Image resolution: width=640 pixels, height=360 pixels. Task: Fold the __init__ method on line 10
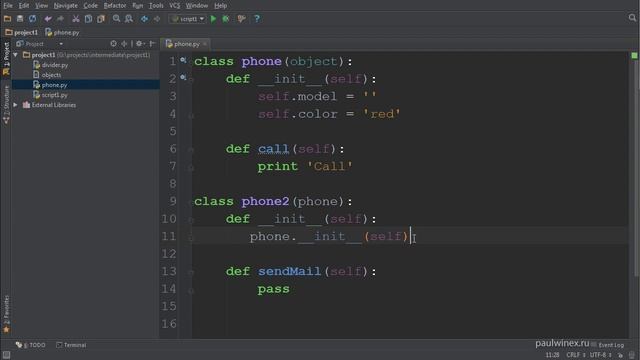pos(191,220)
